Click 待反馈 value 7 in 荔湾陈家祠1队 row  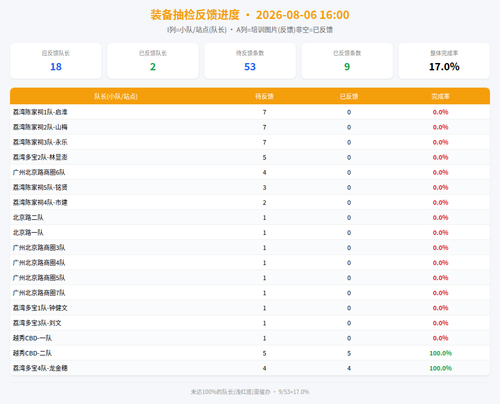coord(264,112)
